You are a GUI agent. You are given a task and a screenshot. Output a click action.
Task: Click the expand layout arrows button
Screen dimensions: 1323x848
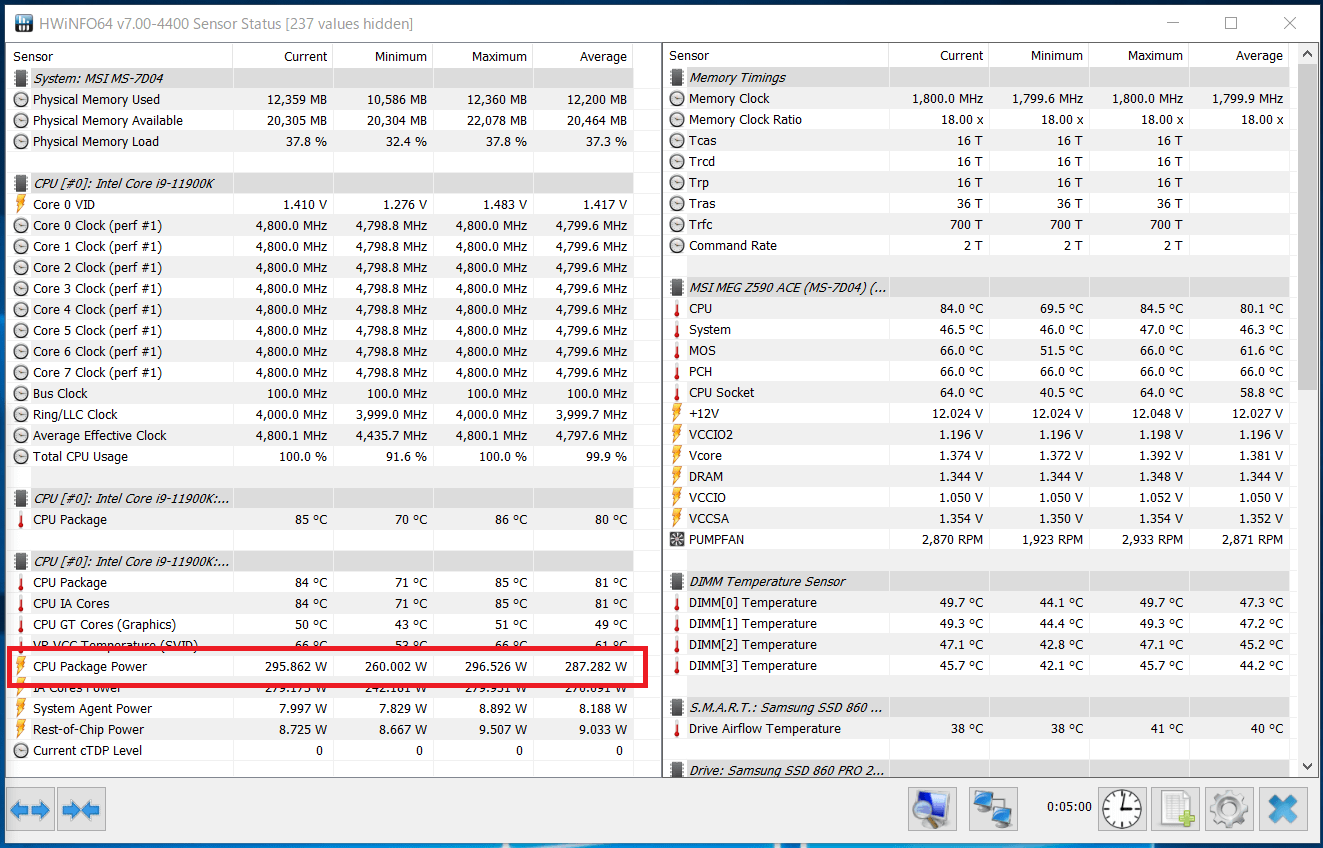[29, 809]
